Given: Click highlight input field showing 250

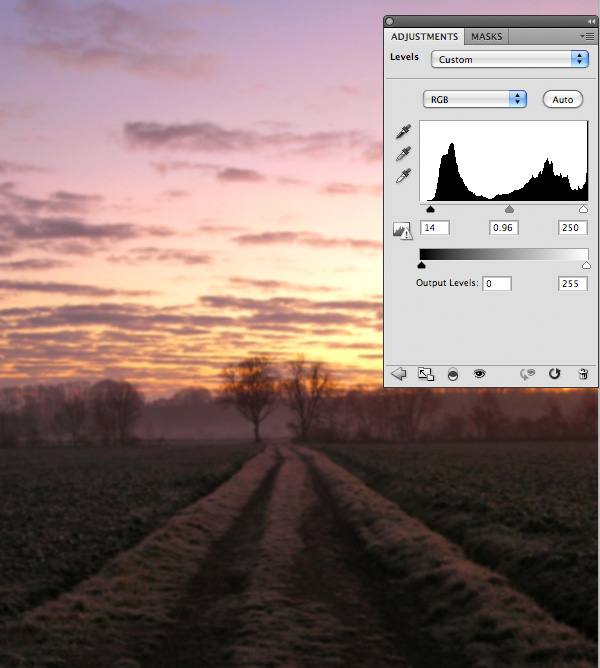Looking at the screenshot, I should tap(573, 227).
